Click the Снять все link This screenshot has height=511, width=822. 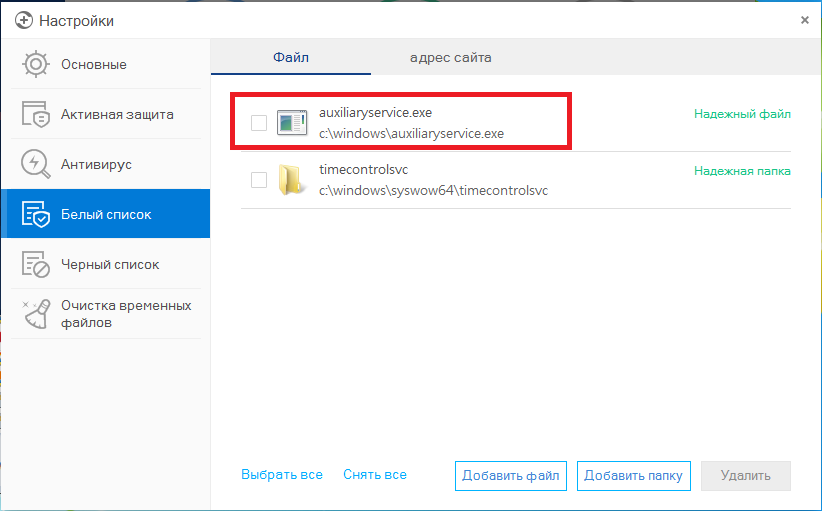tap(375, 475)
